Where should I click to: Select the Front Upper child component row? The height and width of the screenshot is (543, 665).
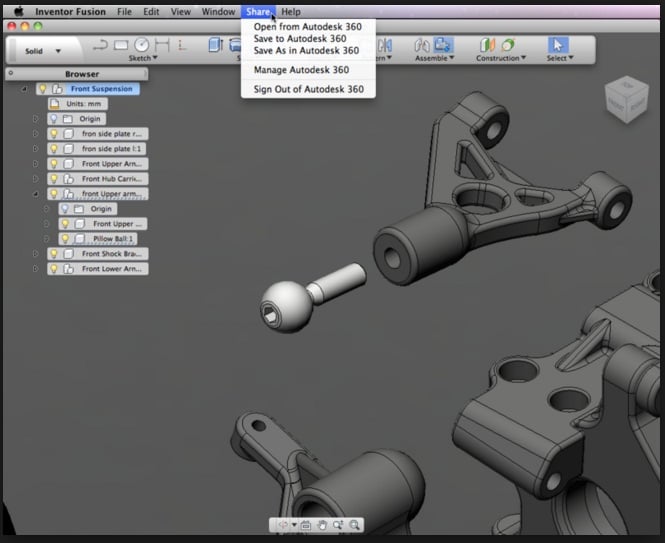pos(103,224)
